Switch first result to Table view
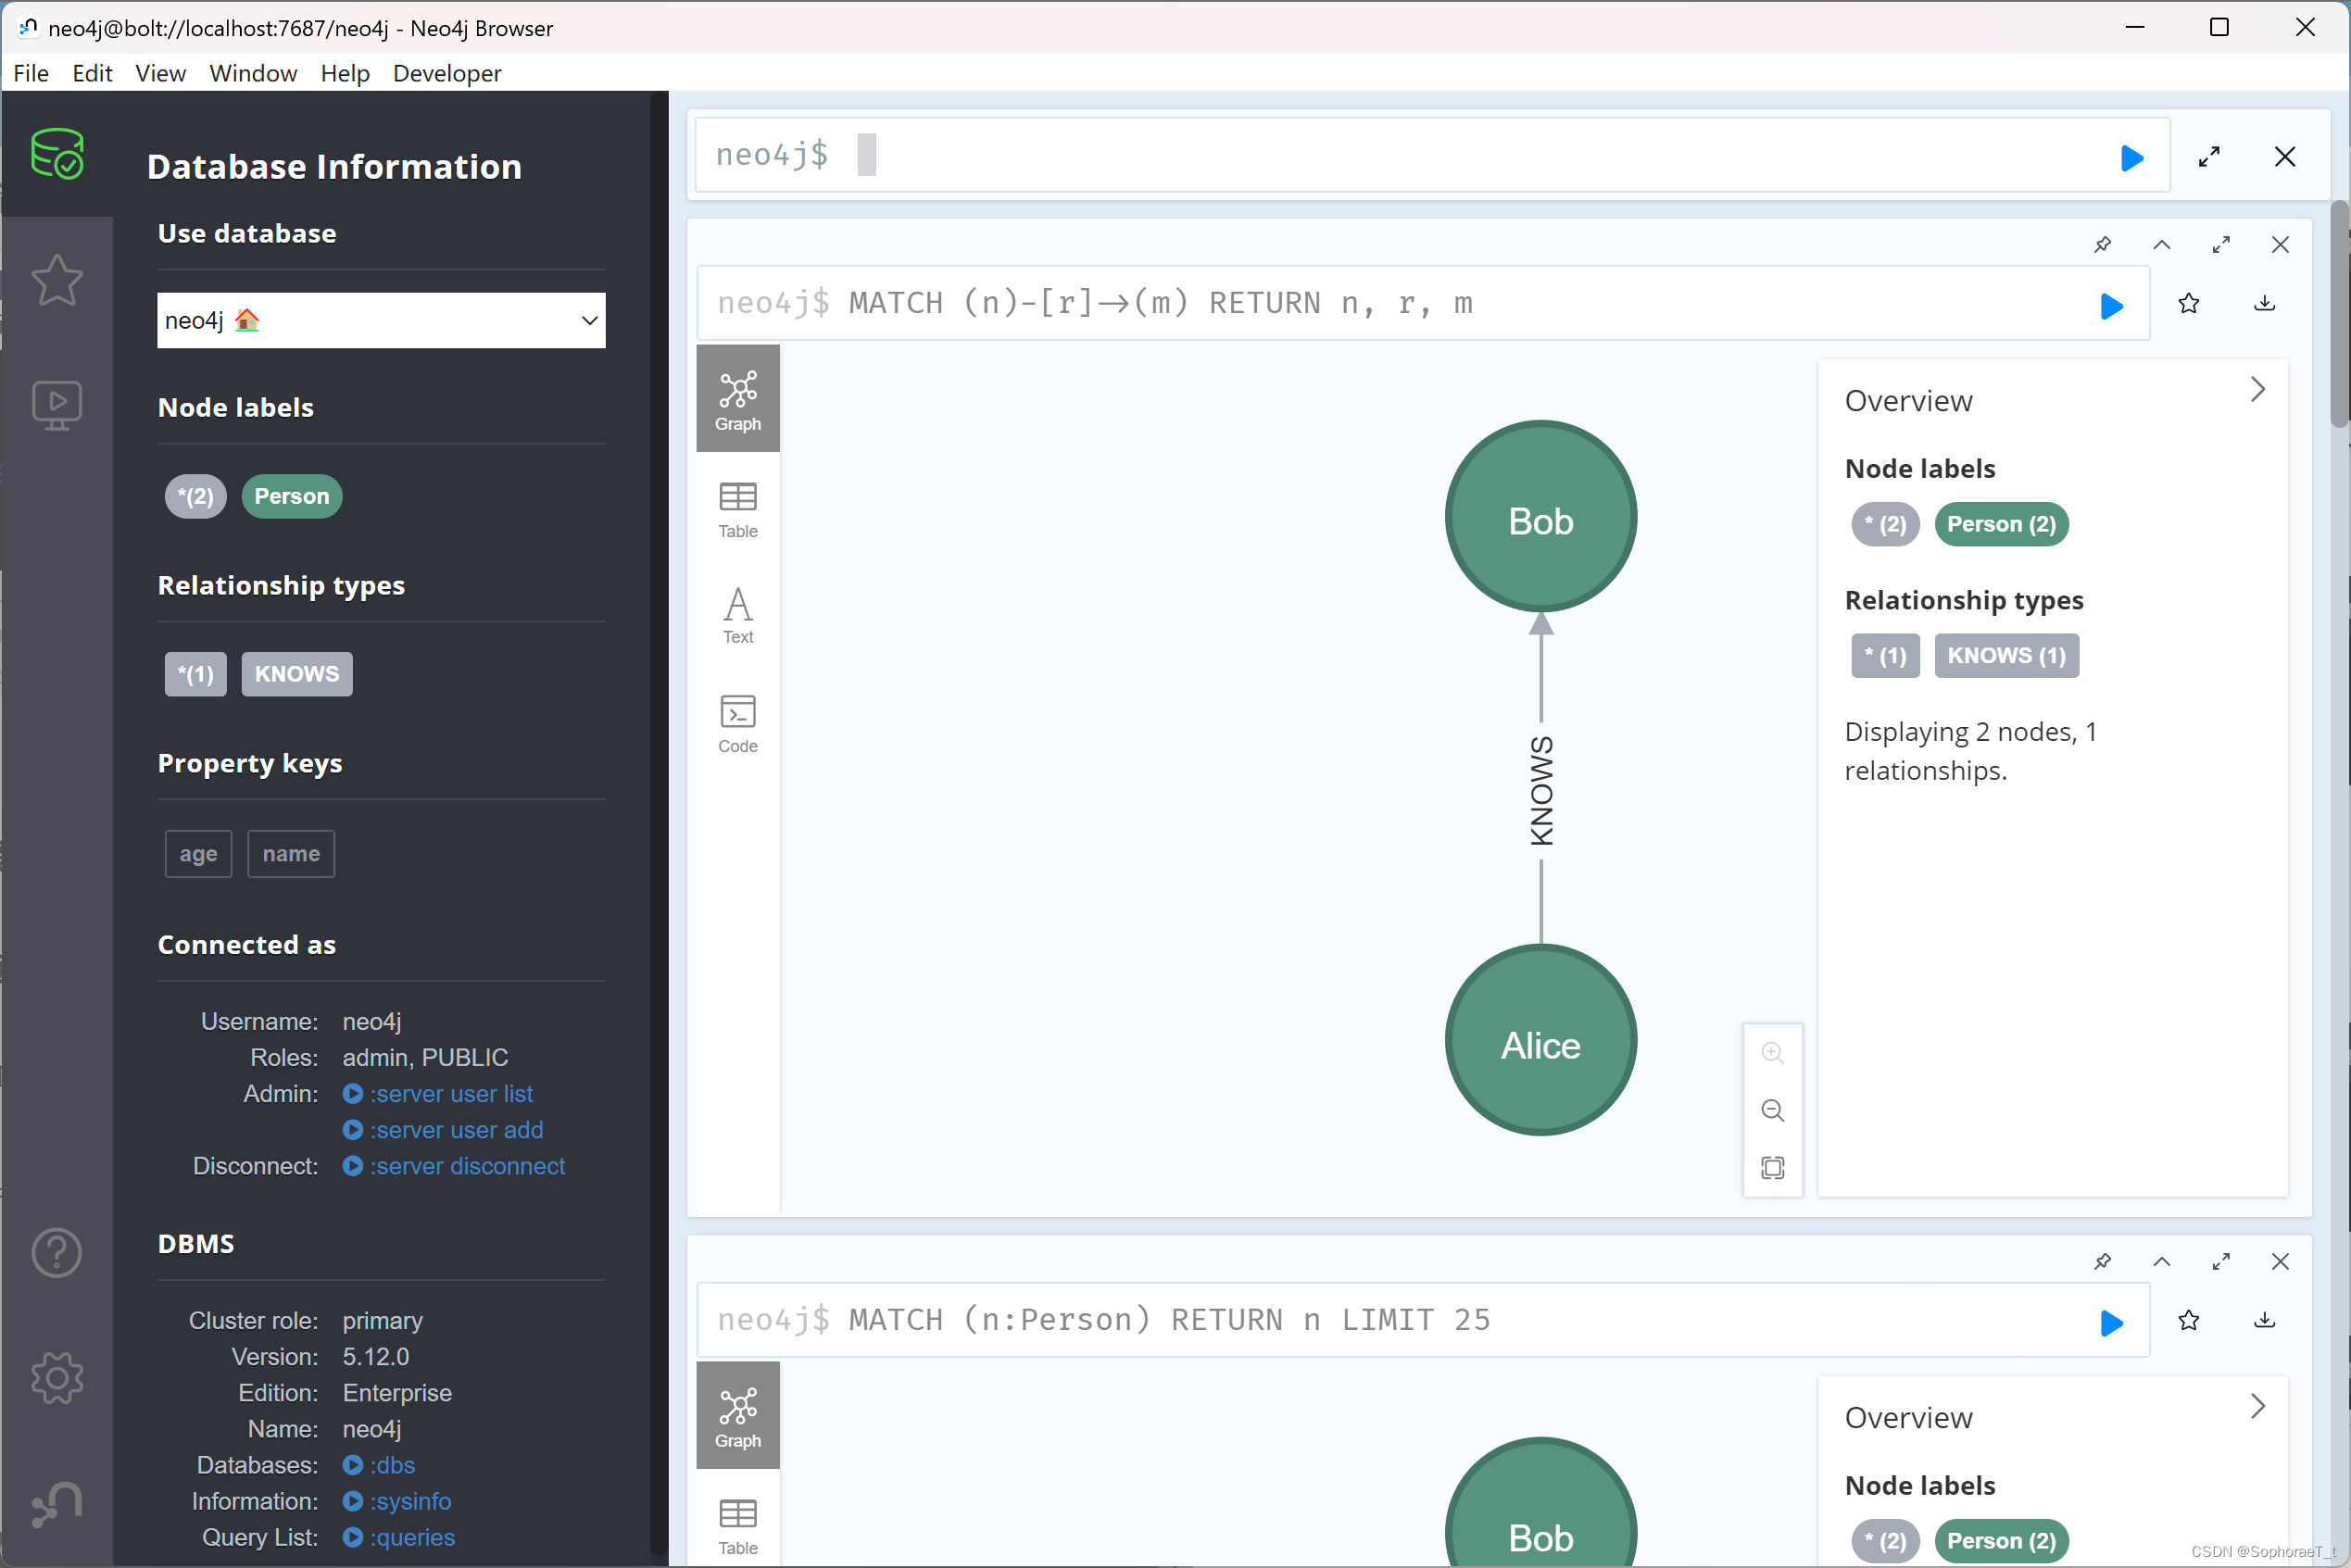 (738, 509)
